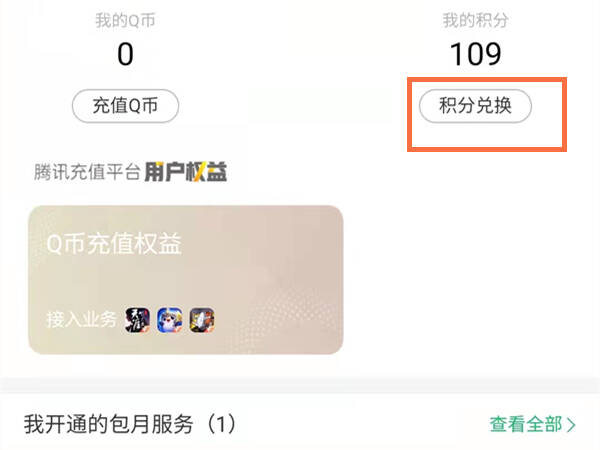Select the Q币 balance number 0

[125, 54]
